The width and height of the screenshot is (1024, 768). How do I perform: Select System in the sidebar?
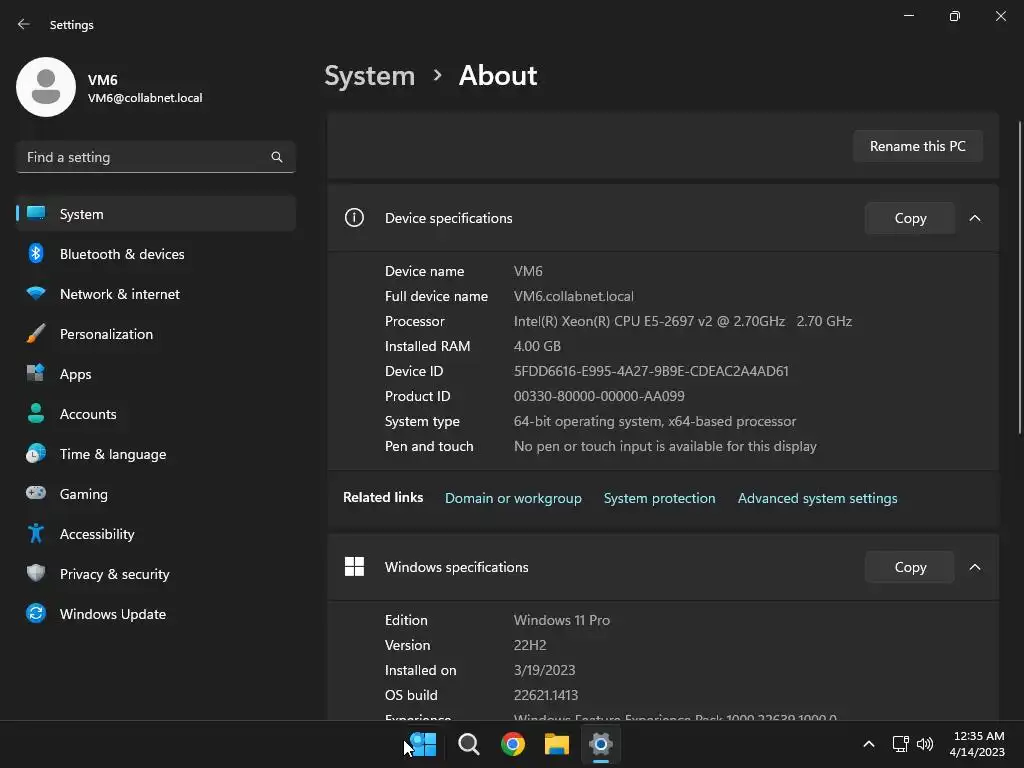(x=155, y=214)
